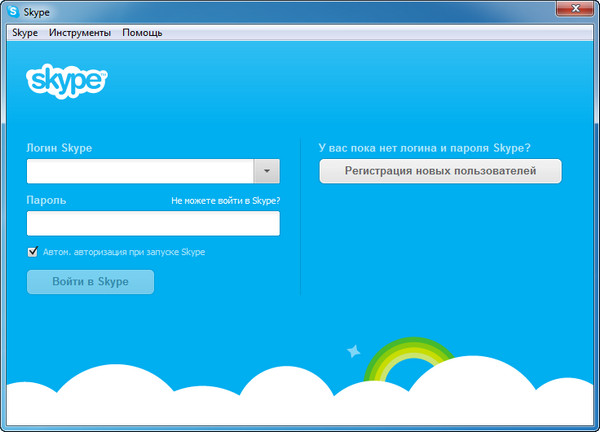Click the 'Логин Skype' field label

pos(60,148)
